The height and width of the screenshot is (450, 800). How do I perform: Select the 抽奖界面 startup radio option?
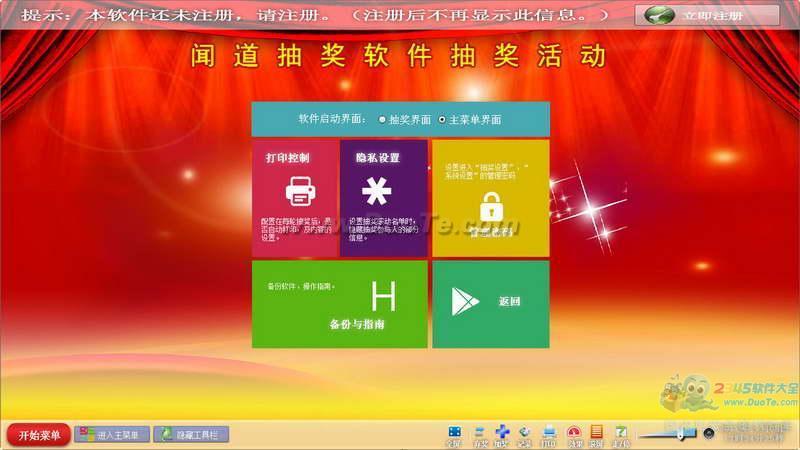point(382,119)
